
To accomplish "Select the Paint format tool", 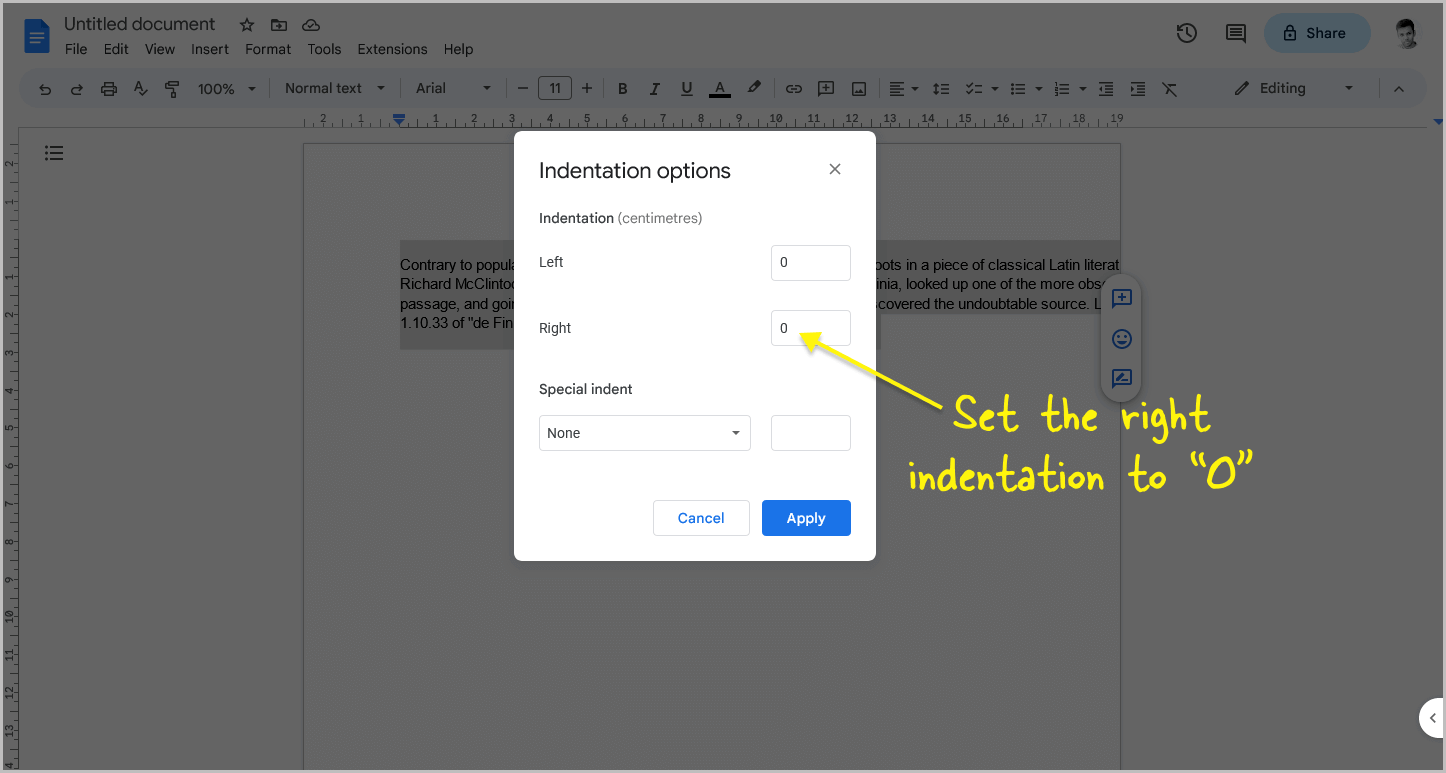I will tap(172, 88).
